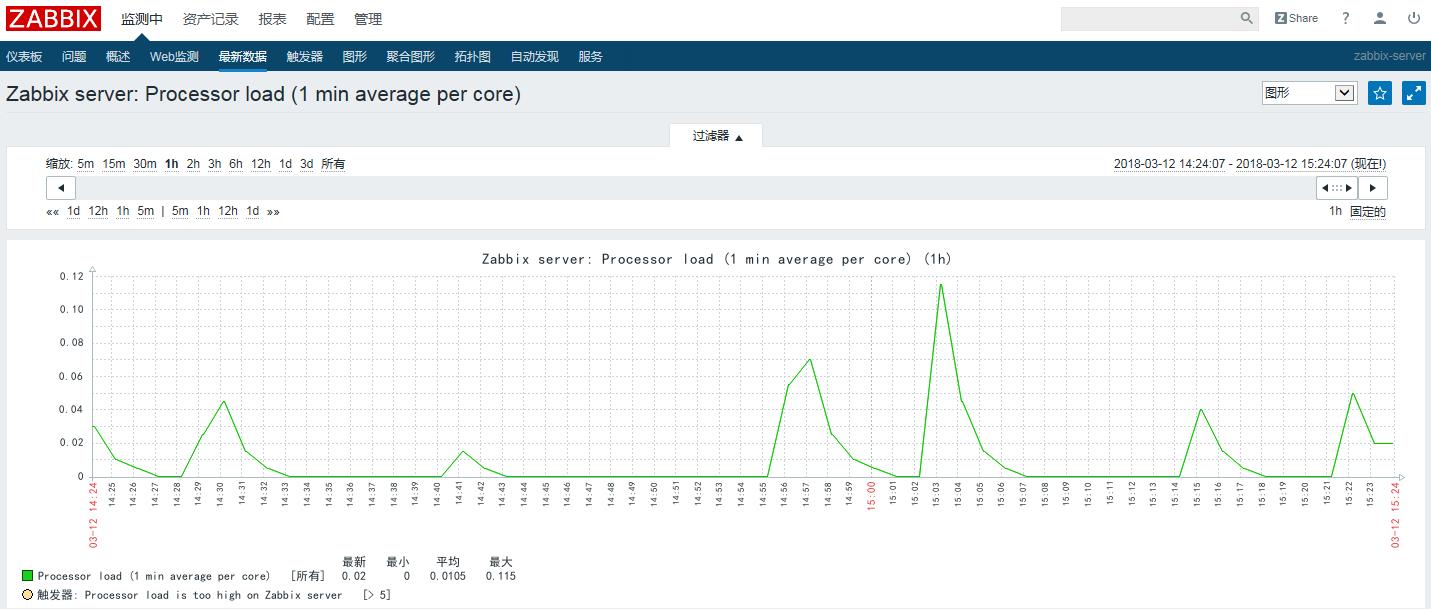Move time range right arrow

click(x=1372, y=188)
